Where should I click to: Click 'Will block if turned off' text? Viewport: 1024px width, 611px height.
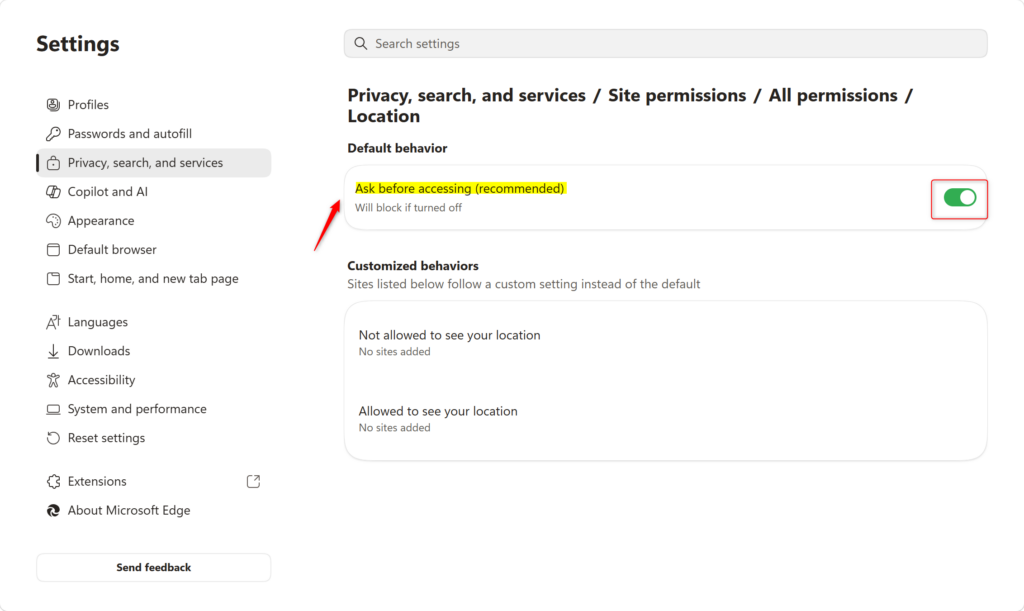click(x=408, y=208)
